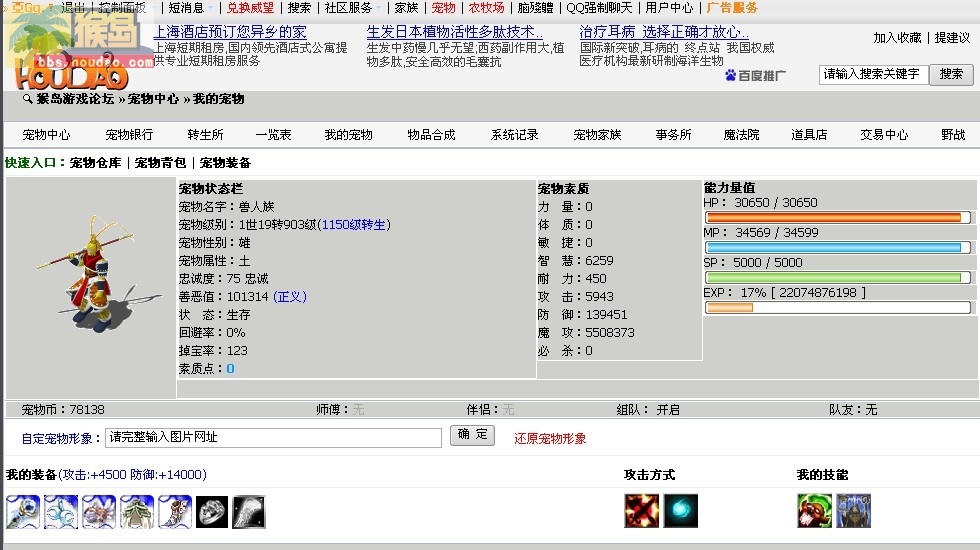This screenshot has height=550, width=980.
Task: Select the 我的宠物 tab
Action: (348, 134)
